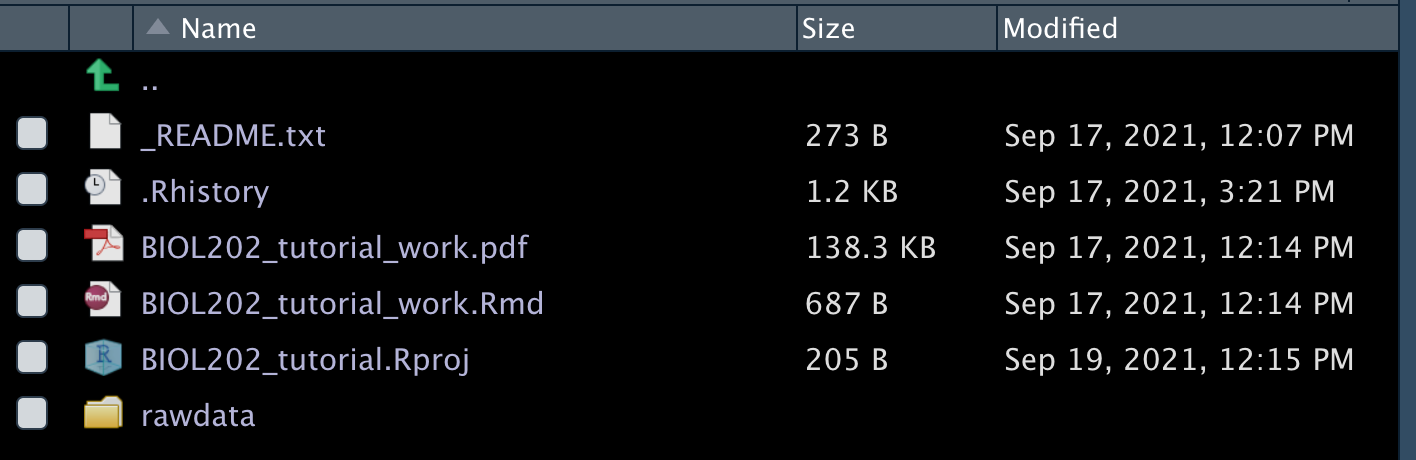Click the PDF icon for BIOL202_tutorial_work.pdf
This screenshot has height=460, width=1416.
[103, 245]
